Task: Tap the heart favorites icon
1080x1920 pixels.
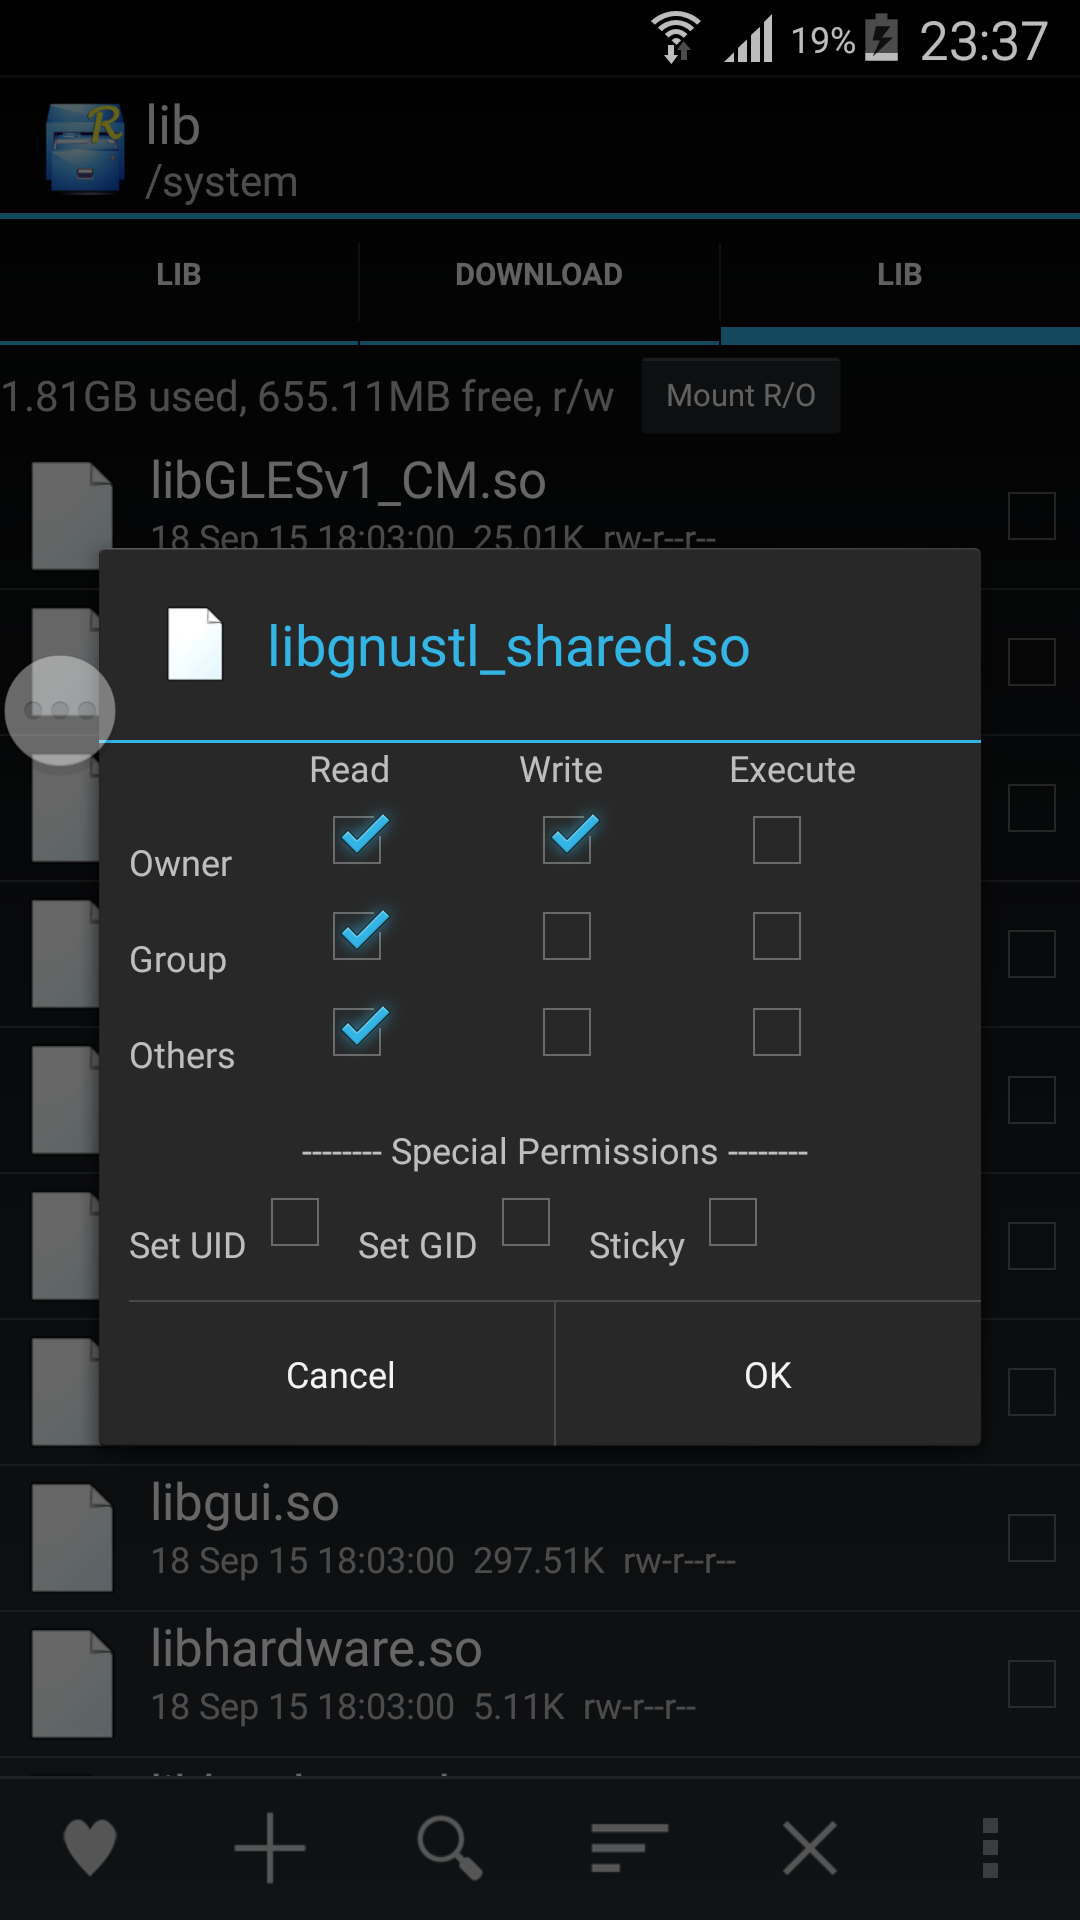Action: tap(90, 1847)
